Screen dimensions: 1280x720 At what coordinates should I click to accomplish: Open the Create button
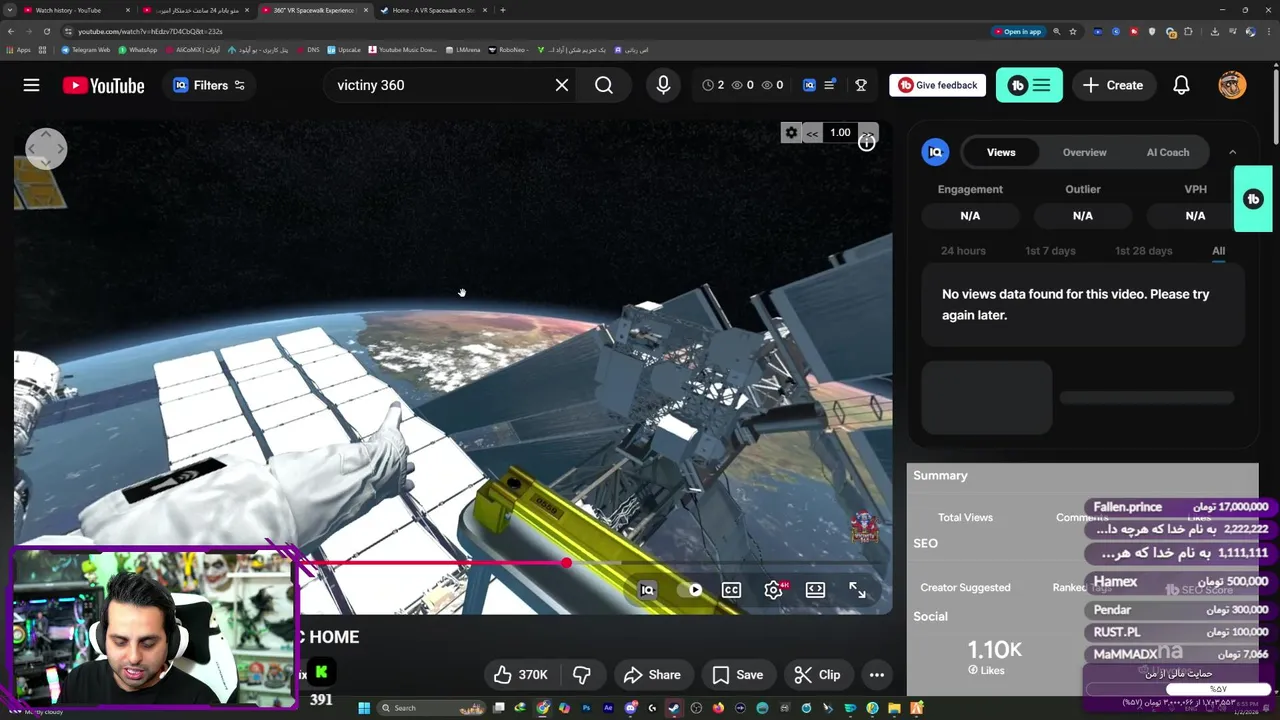tap(1113, 85)
